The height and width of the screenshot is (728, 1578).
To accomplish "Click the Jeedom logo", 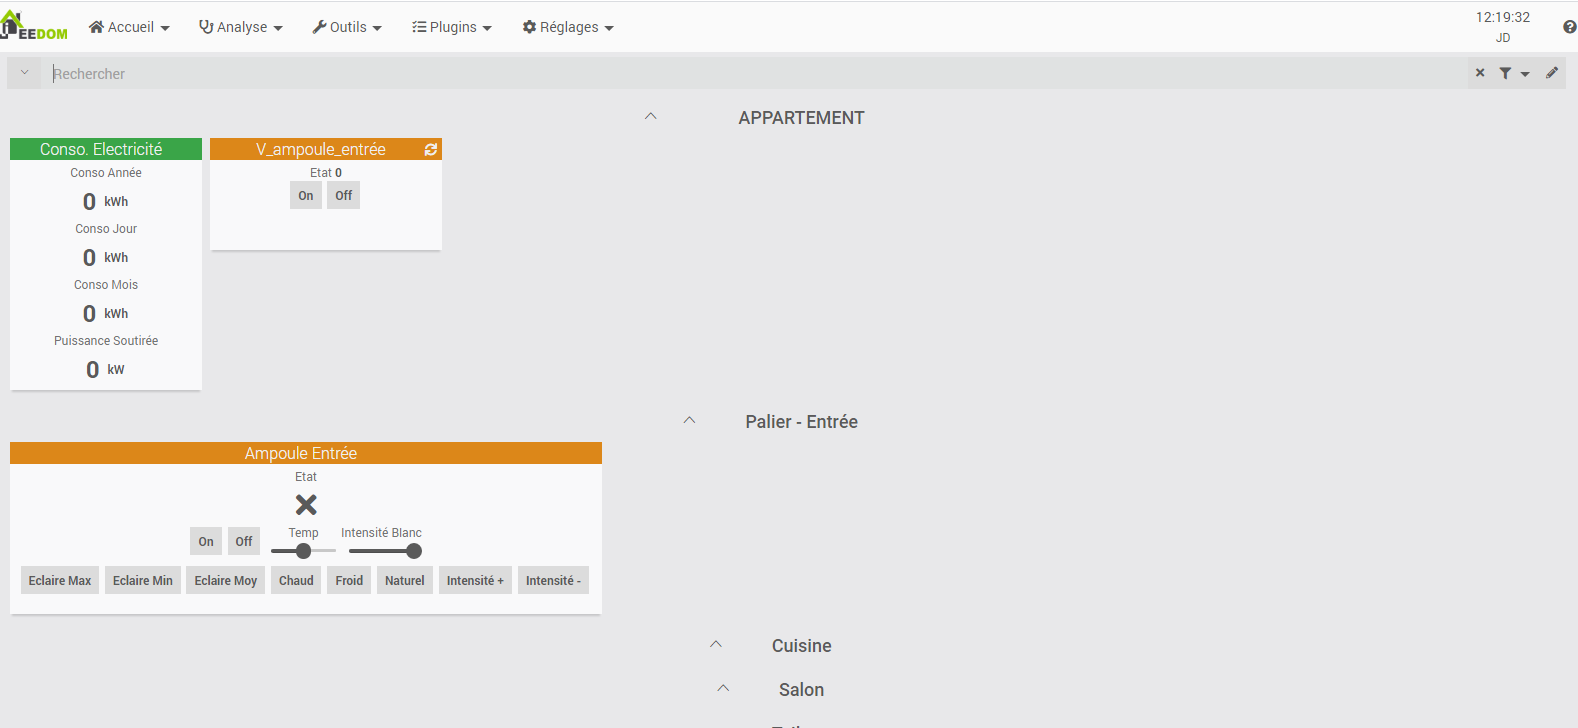I will [34, 26].
